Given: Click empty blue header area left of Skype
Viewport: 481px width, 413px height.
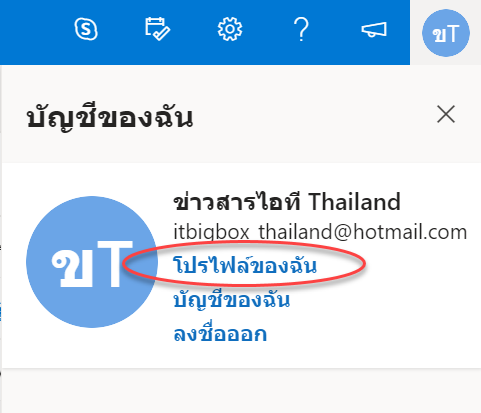Looking at the screenshot, I should click(33, 32).
